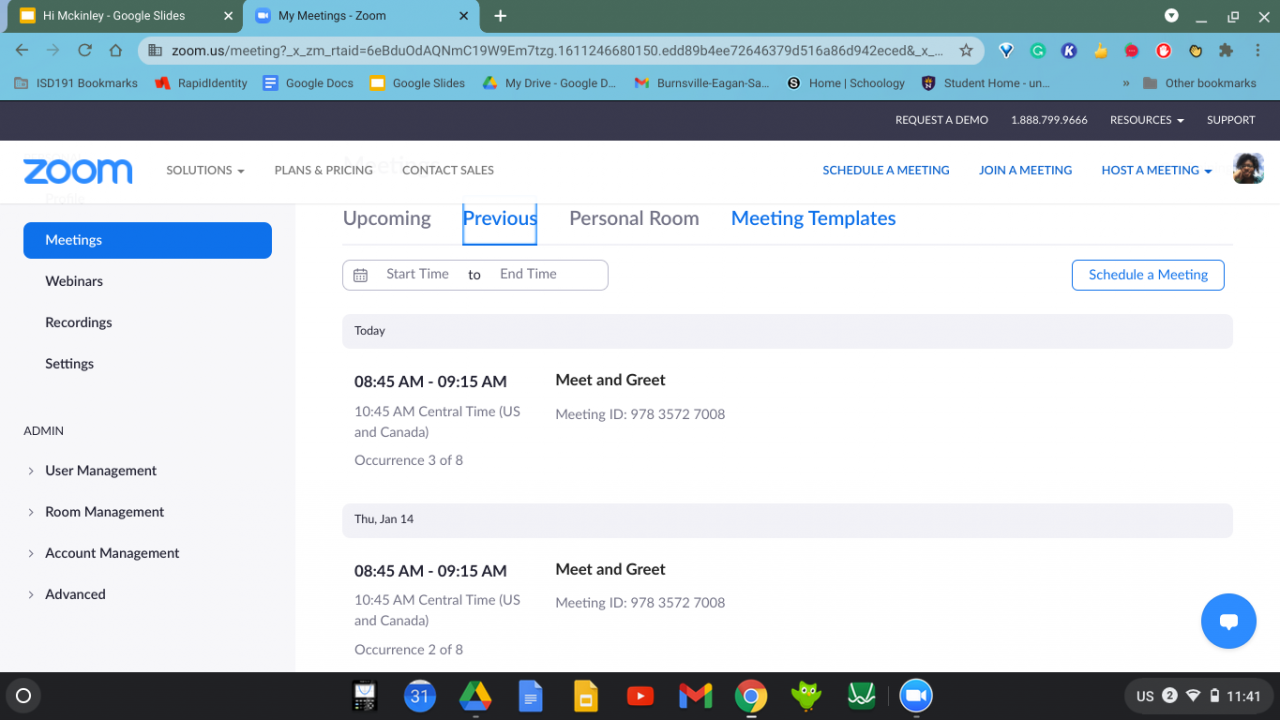The height and width of the screenshot is (720, 1280).
Task: Click the blue diamond extension icon
Action: 1007,50
